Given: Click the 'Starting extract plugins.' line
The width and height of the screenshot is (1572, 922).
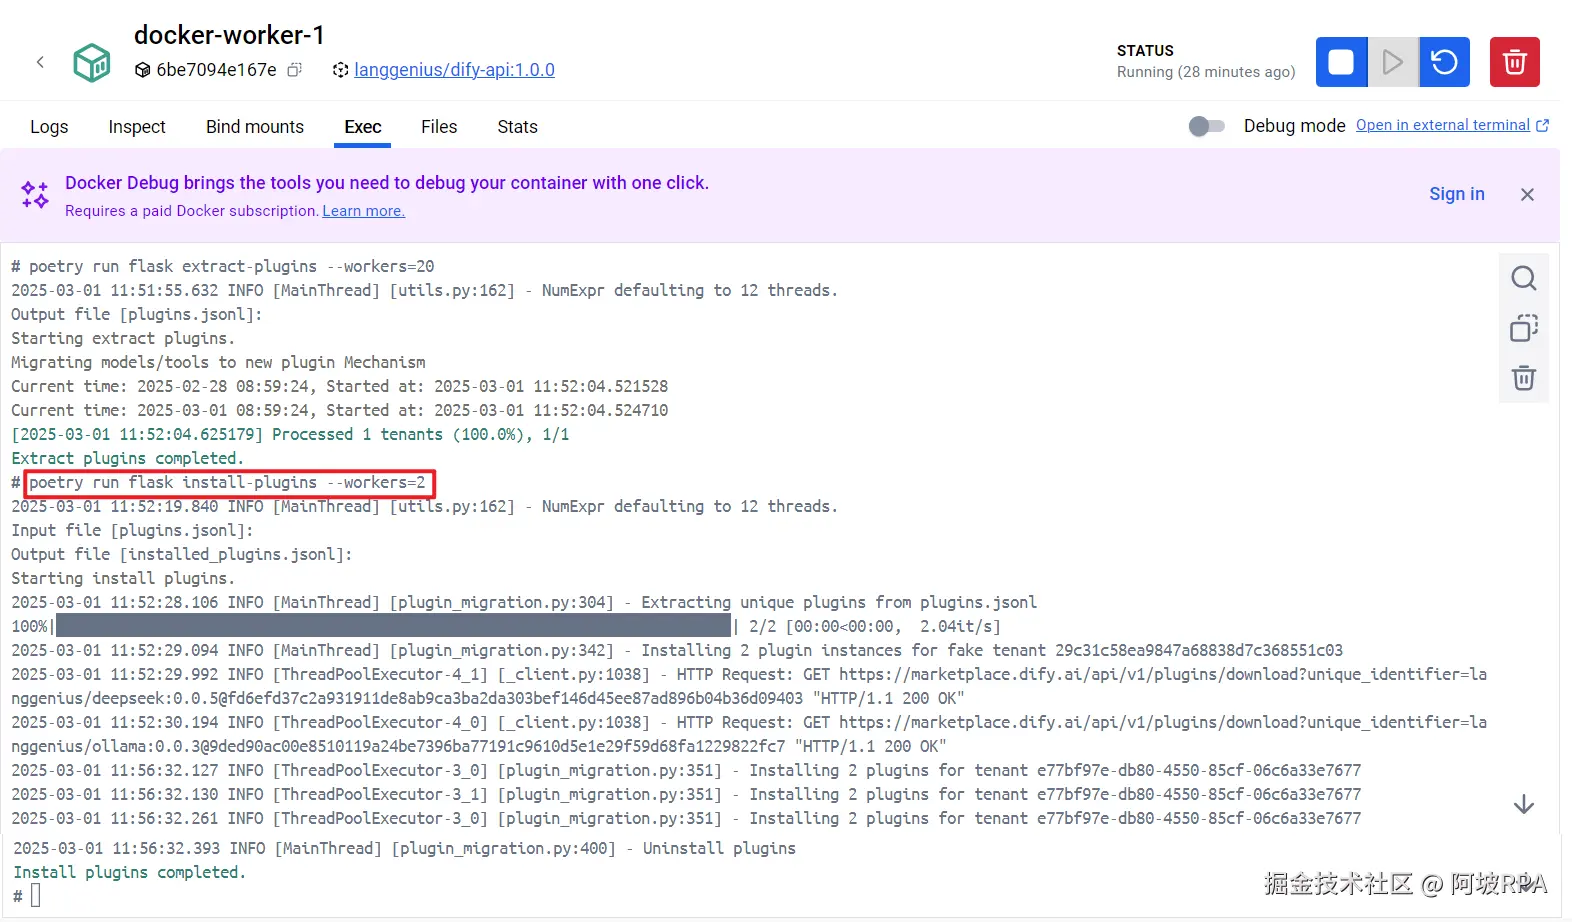Looking at the screenshot, I should (x=123, y=338).
